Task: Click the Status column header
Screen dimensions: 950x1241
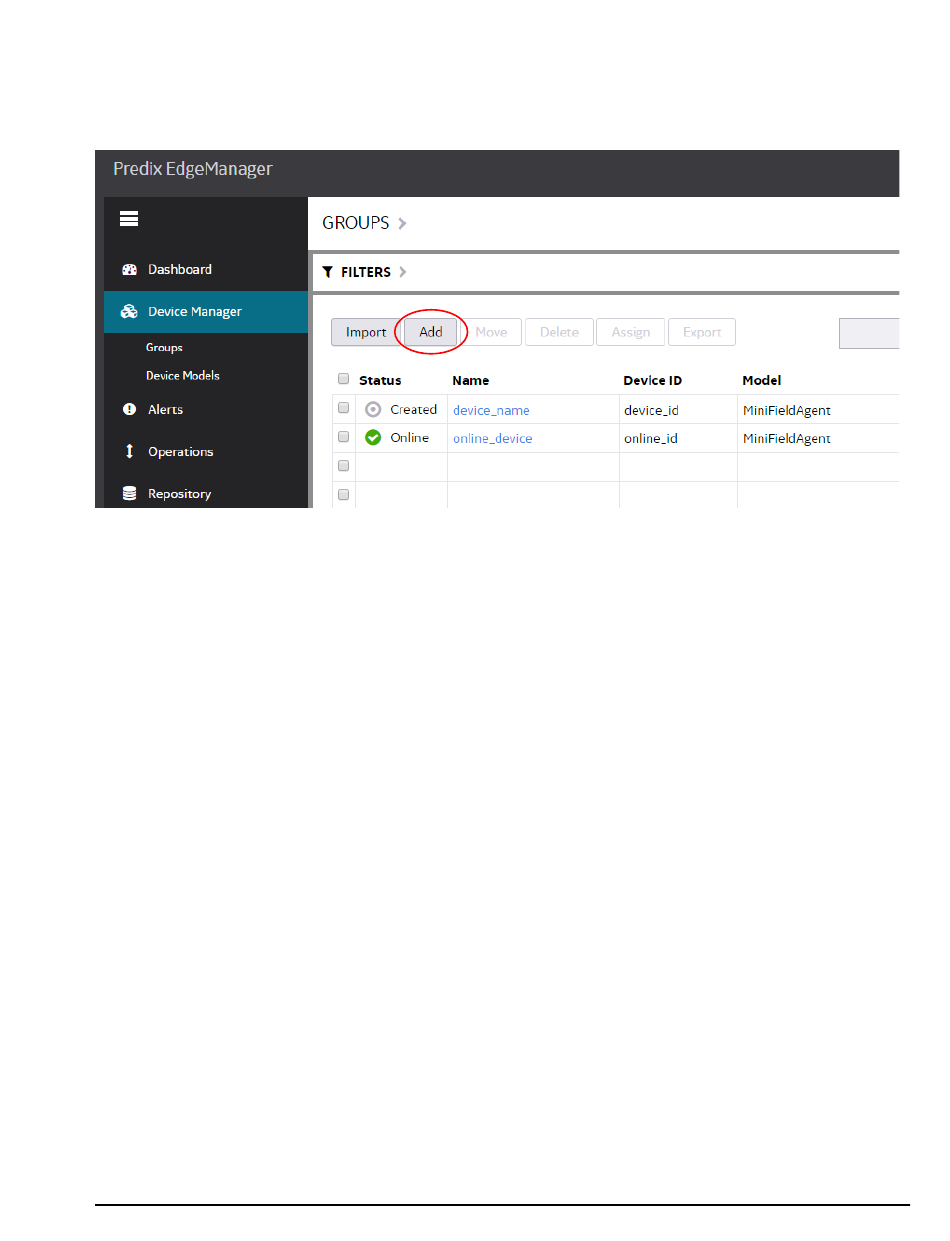Action: tap(380, 380)
